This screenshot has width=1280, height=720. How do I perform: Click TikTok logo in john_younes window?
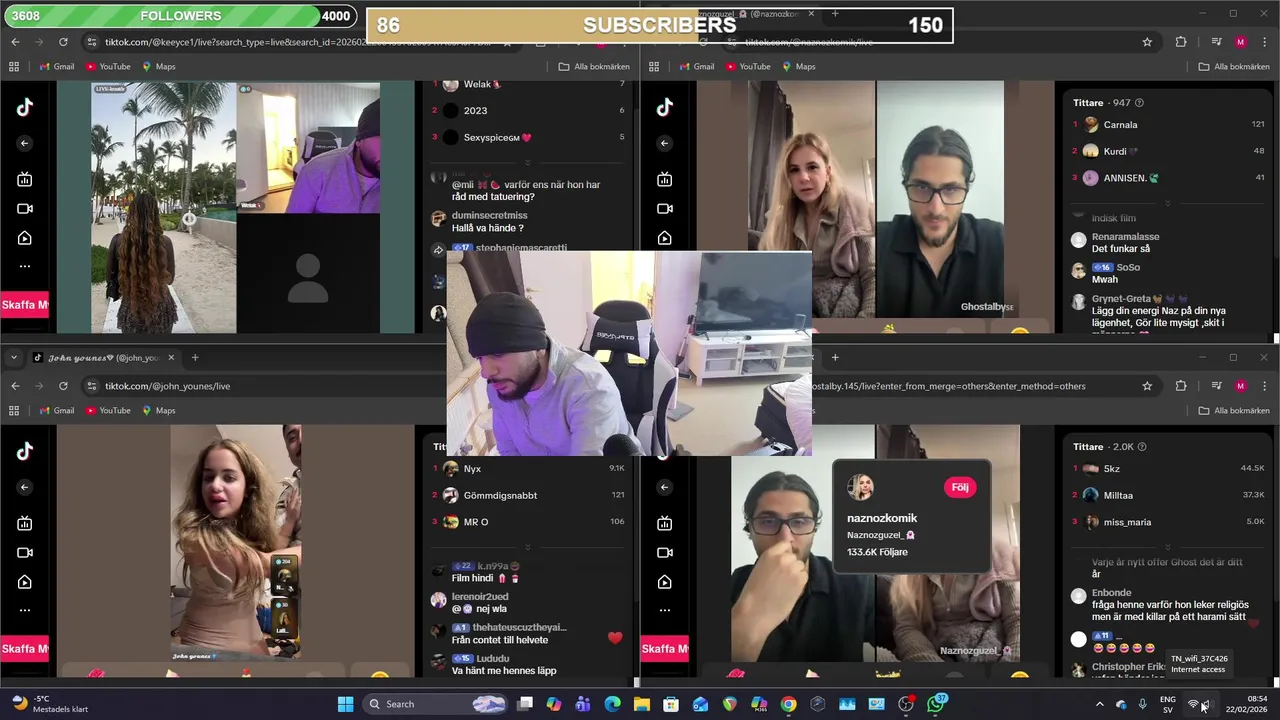[x=25, y=452]
